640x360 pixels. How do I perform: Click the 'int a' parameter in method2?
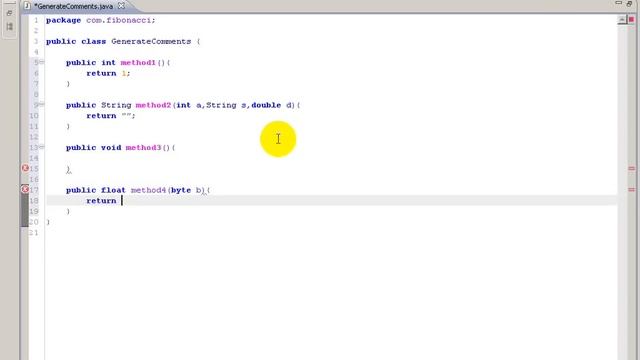click(x=189, y=105)
